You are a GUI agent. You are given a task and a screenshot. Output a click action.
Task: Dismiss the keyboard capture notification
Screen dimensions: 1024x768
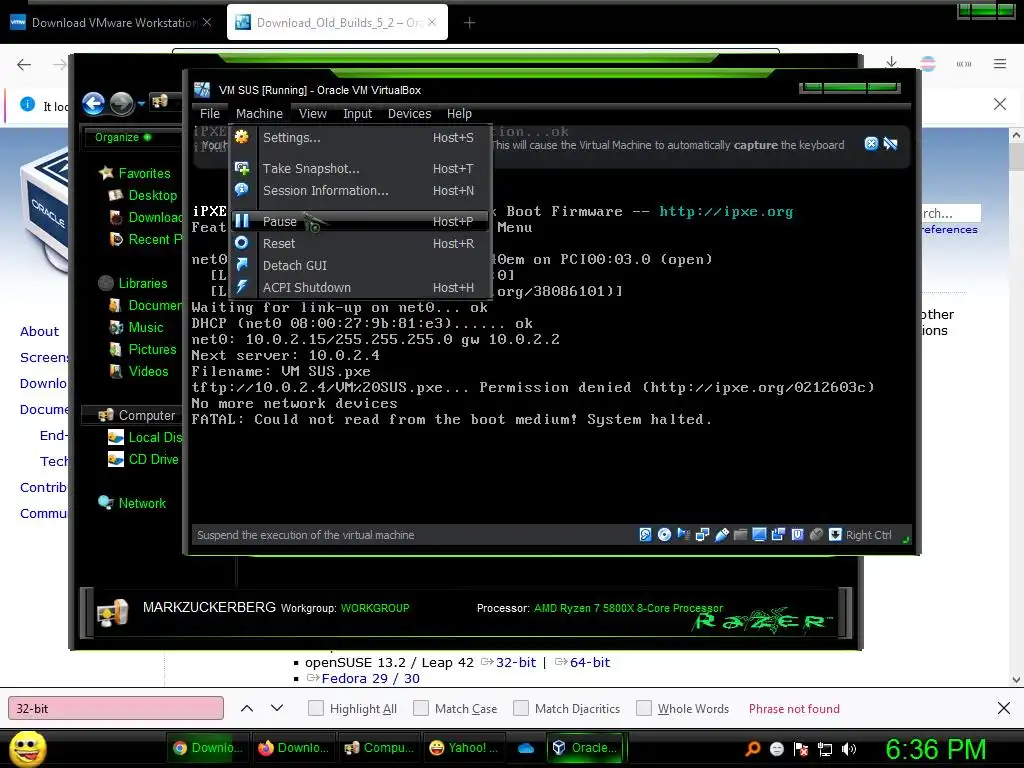[871, 144]
